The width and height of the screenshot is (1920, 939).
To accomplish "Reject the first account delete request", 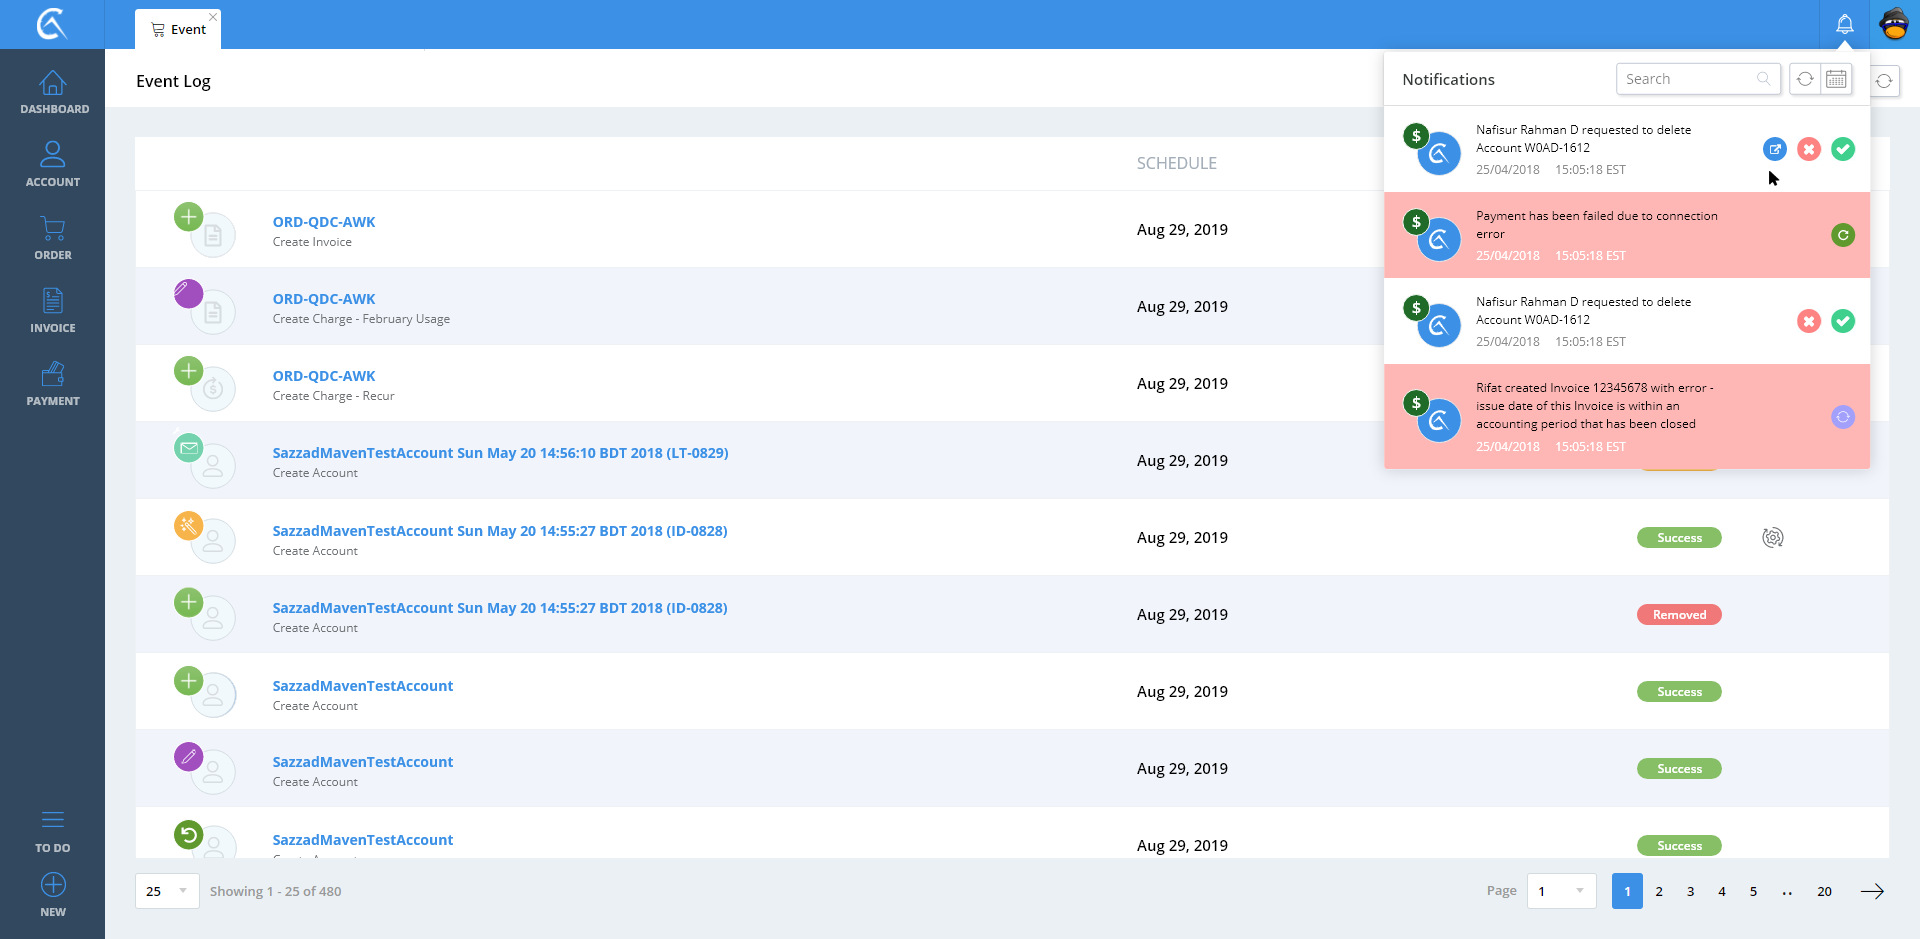I will 1808,149.
